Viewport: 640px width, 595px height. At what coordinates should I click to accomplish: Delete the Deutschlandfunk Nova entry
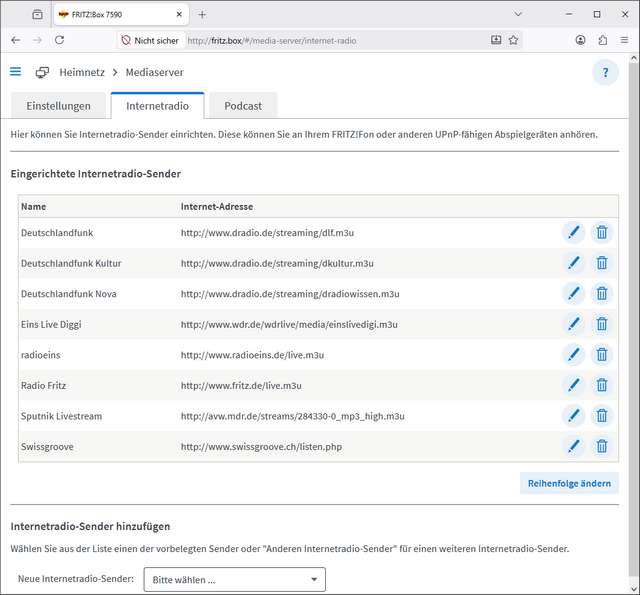tap(602, 293)
